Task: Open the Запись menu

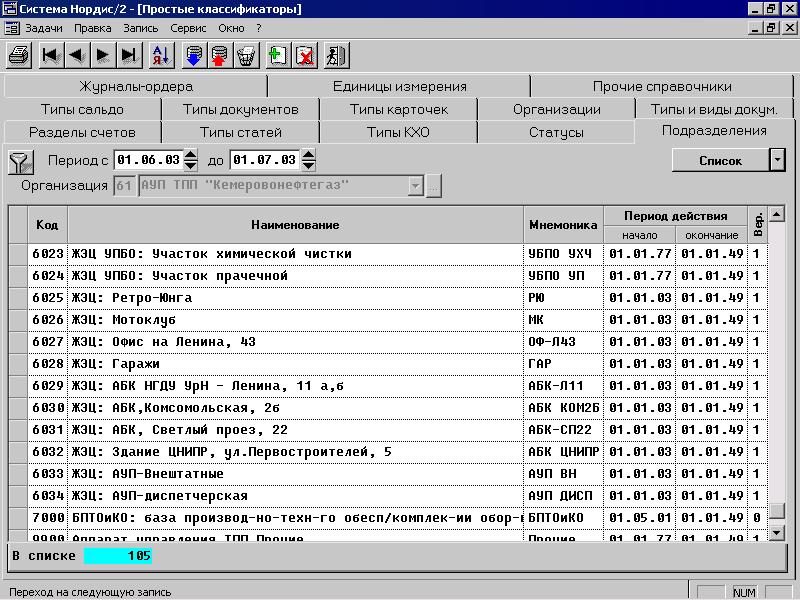Action: (141, 28)
